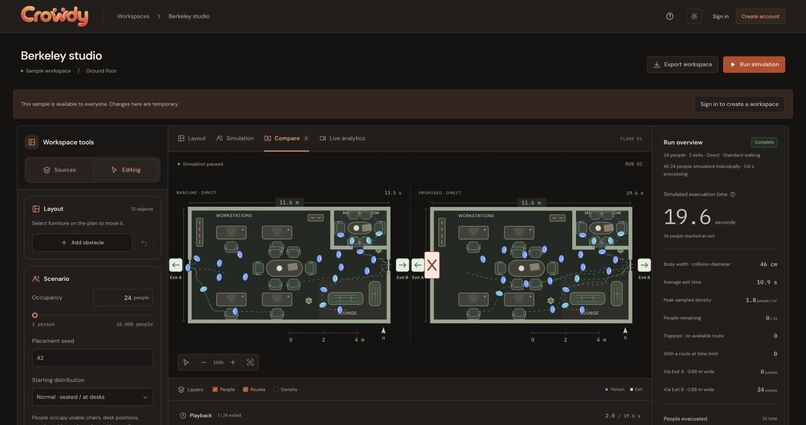This screenshot has width=806, height=425.
Task: Fit plan to view icon
Action: tap(250, 362)
